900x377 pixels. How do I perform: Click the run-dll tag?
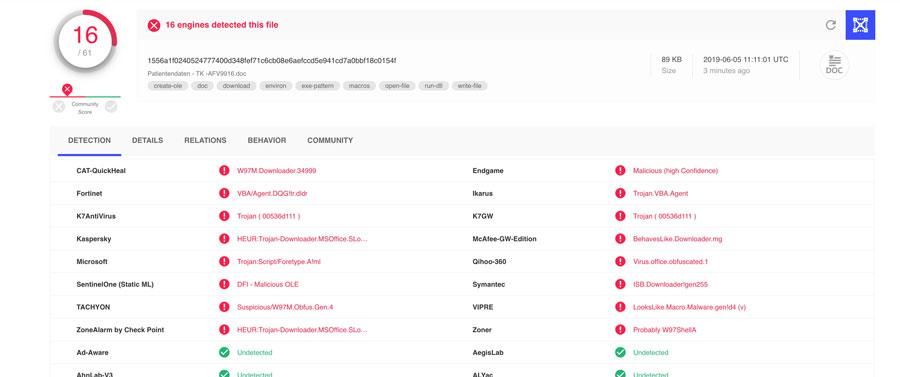tap(433, 86)
